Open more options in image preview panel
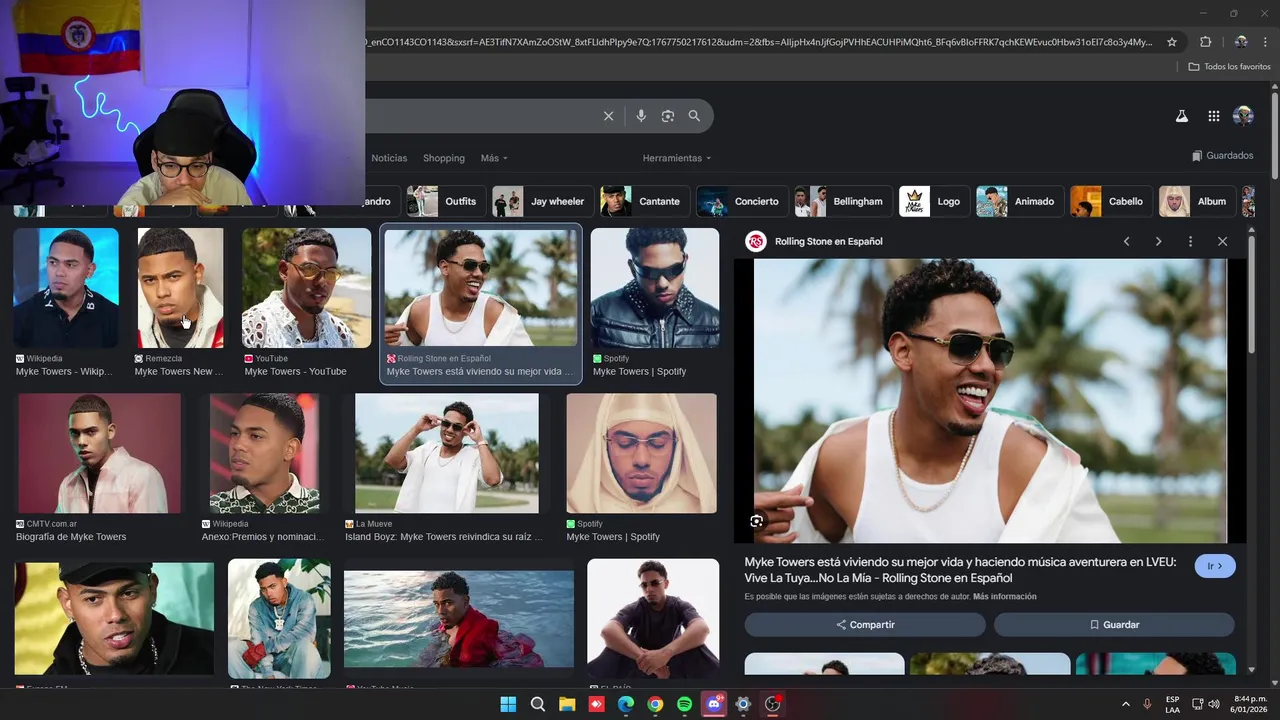The width and height of the screenshot is (1280, 720). 1190,242
